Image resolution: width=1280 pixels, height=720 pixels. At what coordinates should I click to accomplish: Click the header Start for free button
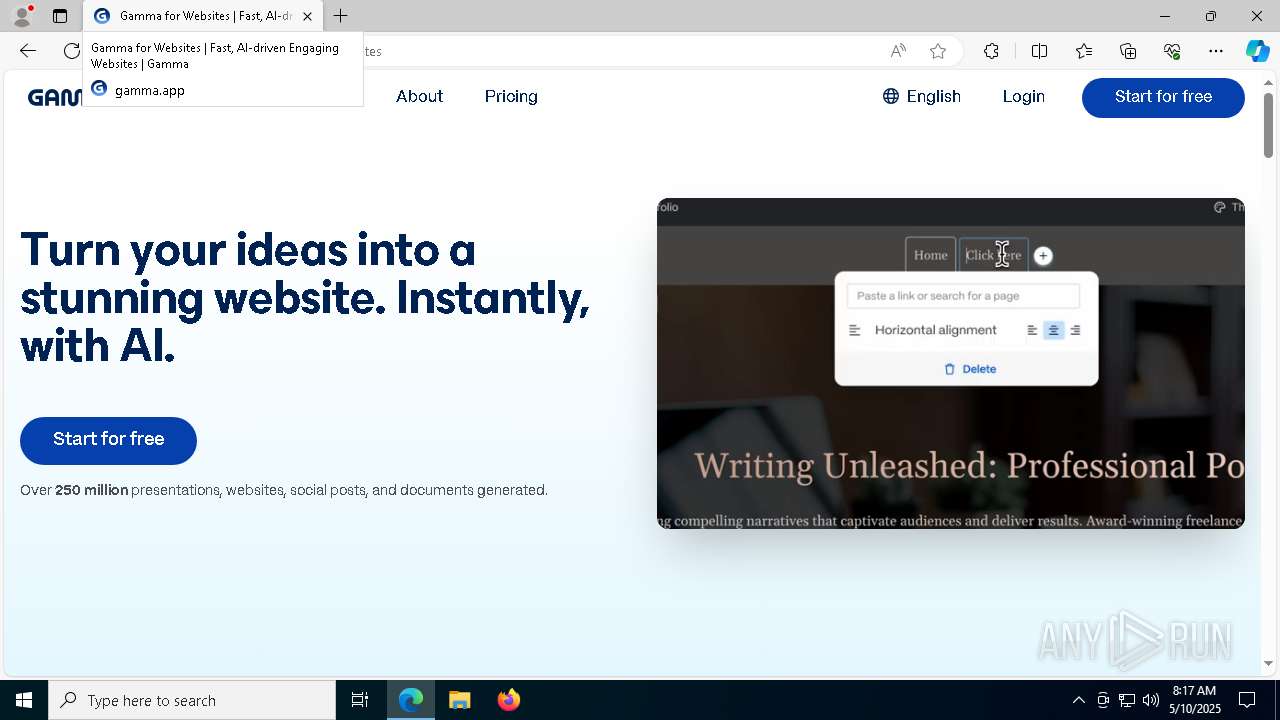coord(1163,97)
